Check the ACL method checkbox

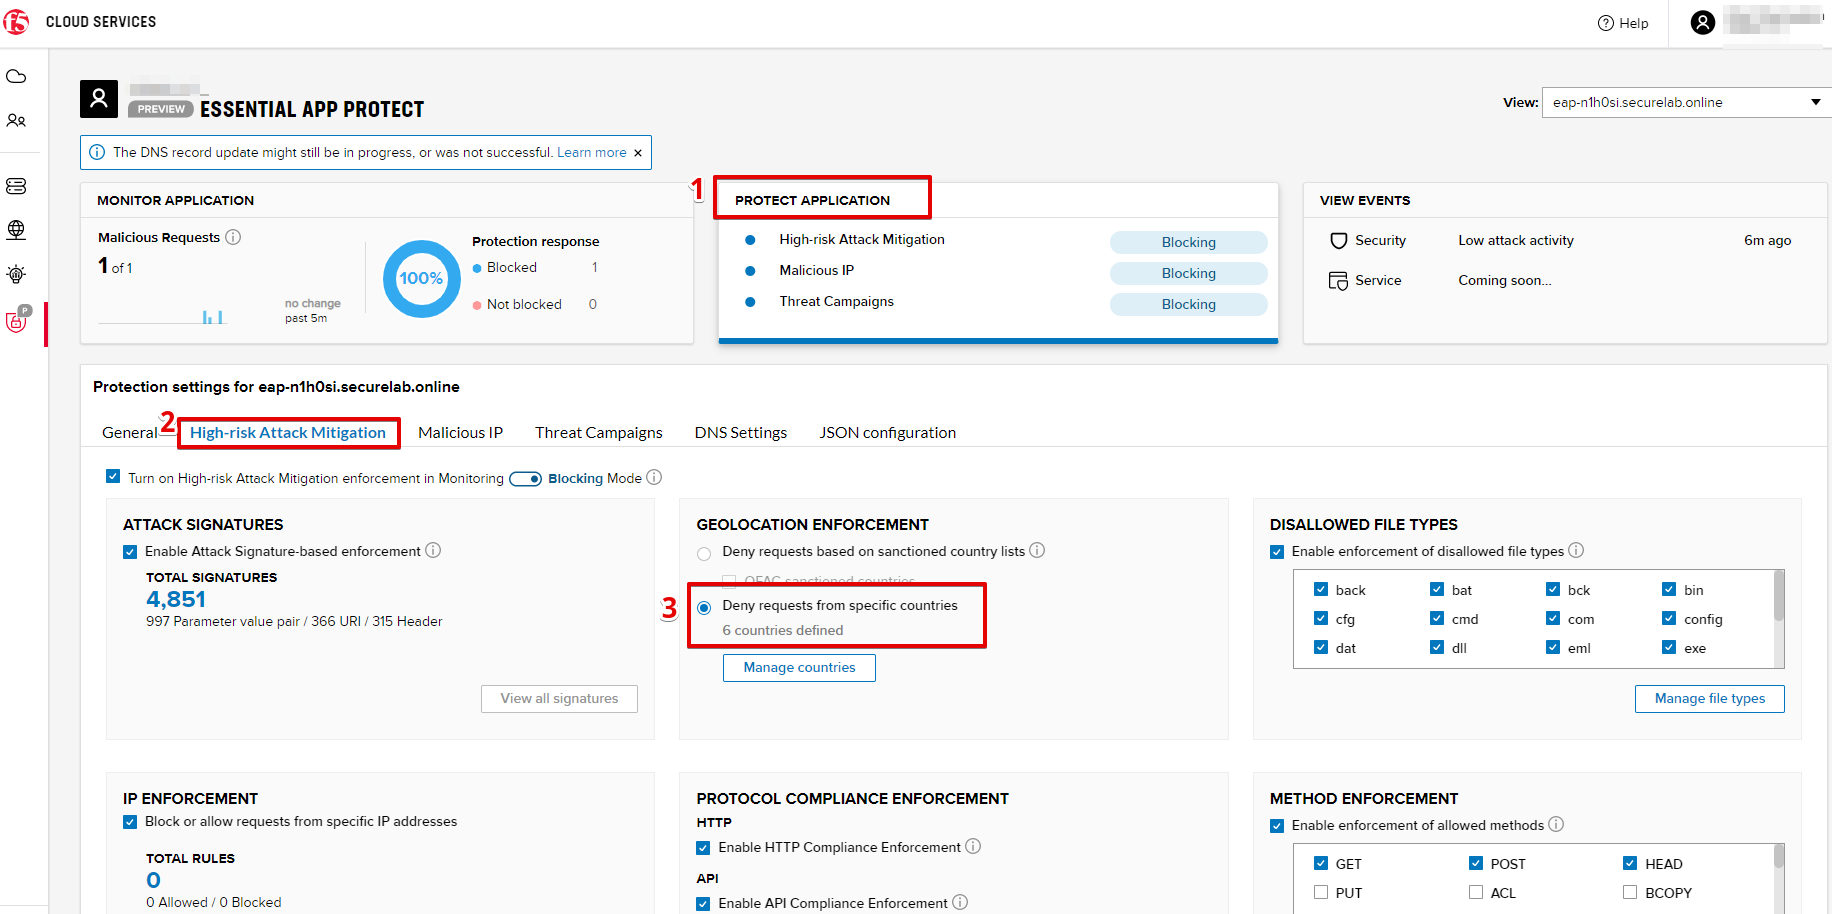[1476, 893]
